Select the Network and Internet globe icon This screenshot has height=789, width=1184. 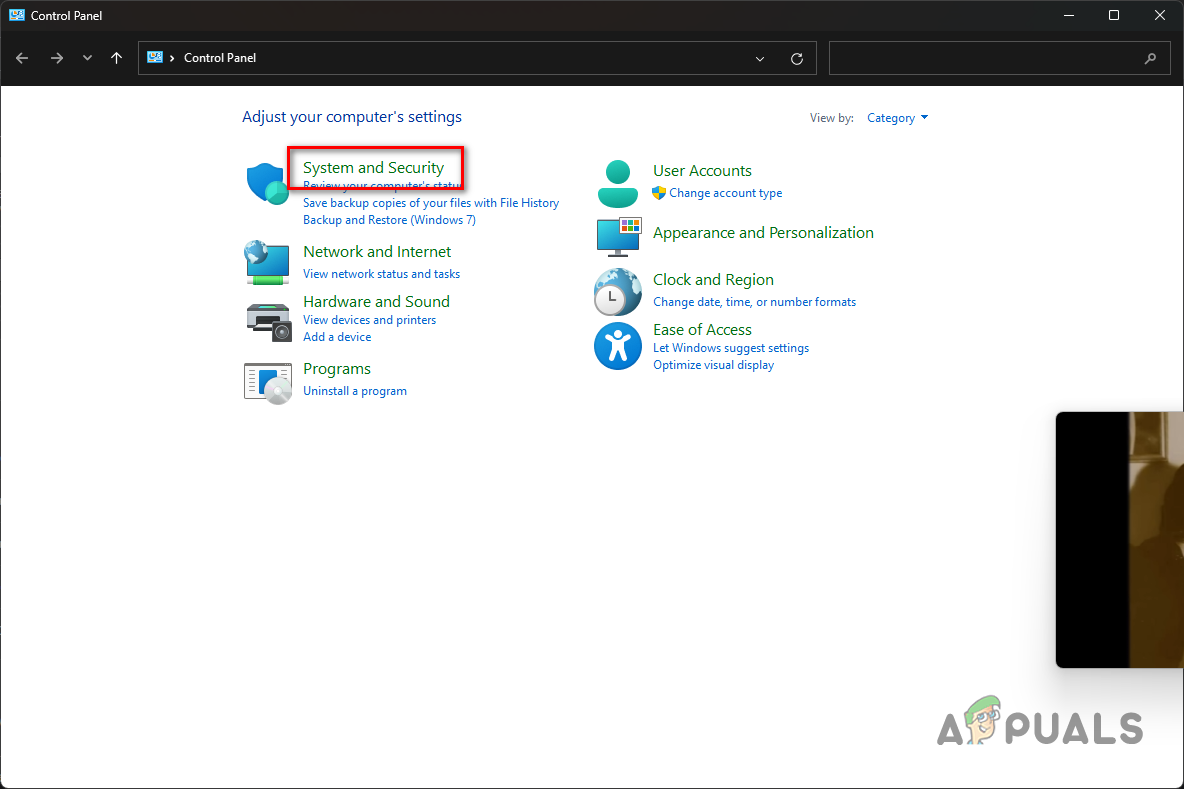pos(266,263)
